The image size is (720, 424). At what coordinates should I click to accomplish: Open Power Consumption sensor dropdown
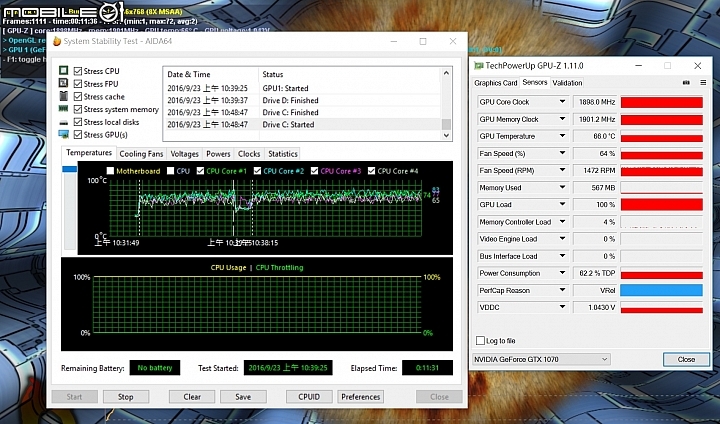pyautogui.click(x=562, y=273)
